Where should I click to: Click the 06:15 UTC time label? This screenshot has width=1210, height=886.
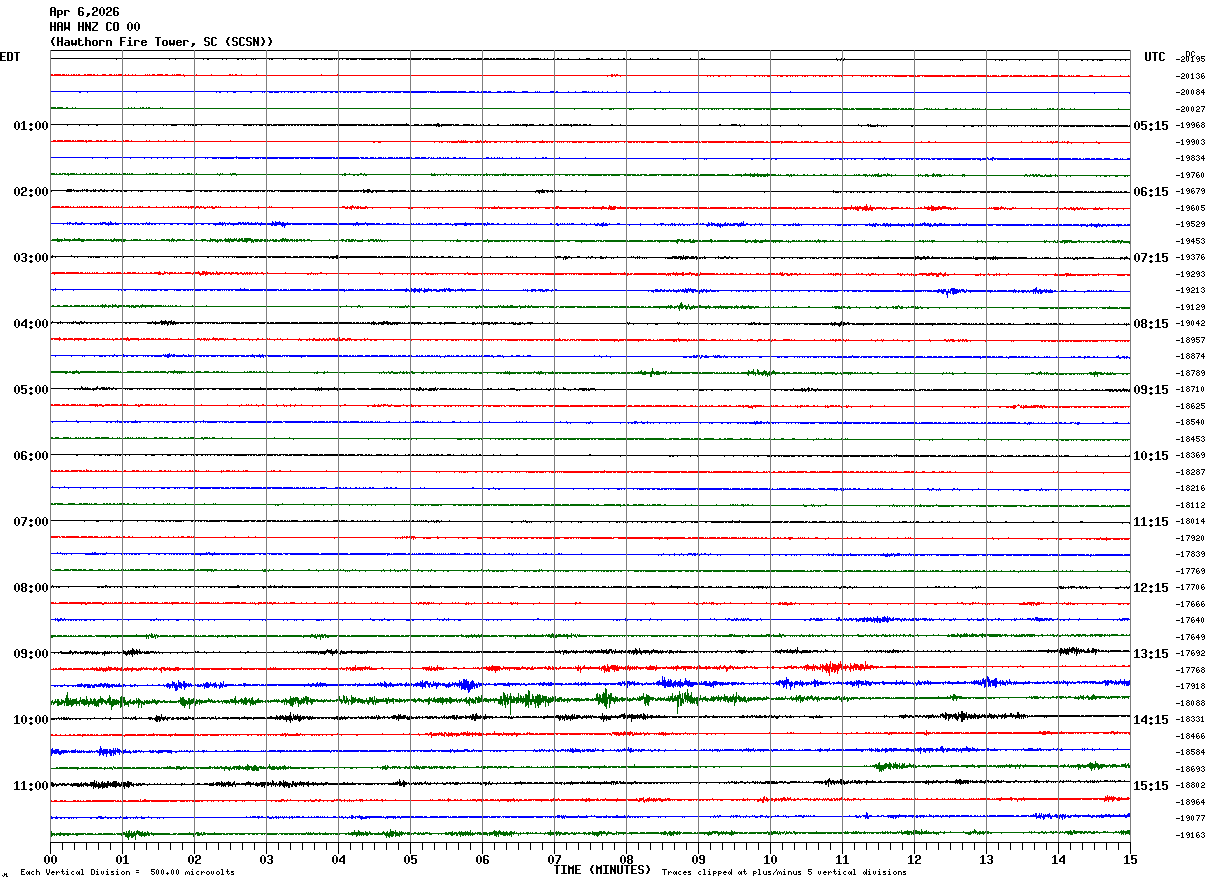tap(1151, 192)
